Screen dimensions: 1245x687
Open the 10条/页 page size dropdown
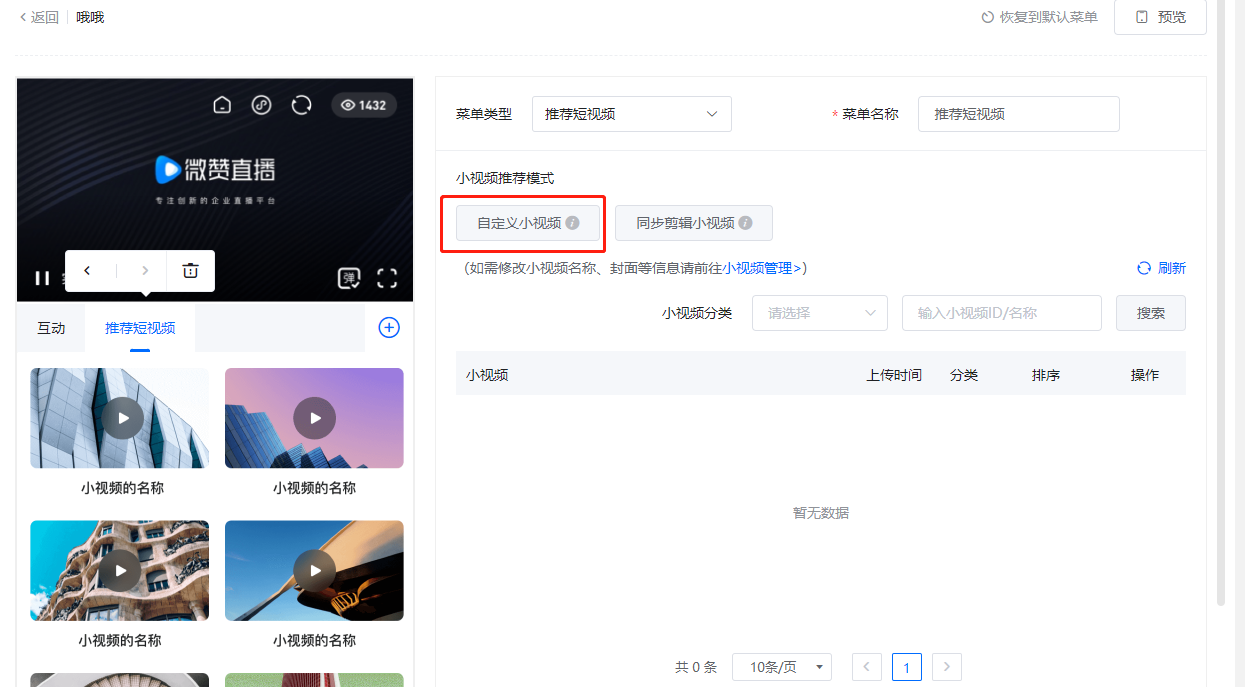(782, 667)
